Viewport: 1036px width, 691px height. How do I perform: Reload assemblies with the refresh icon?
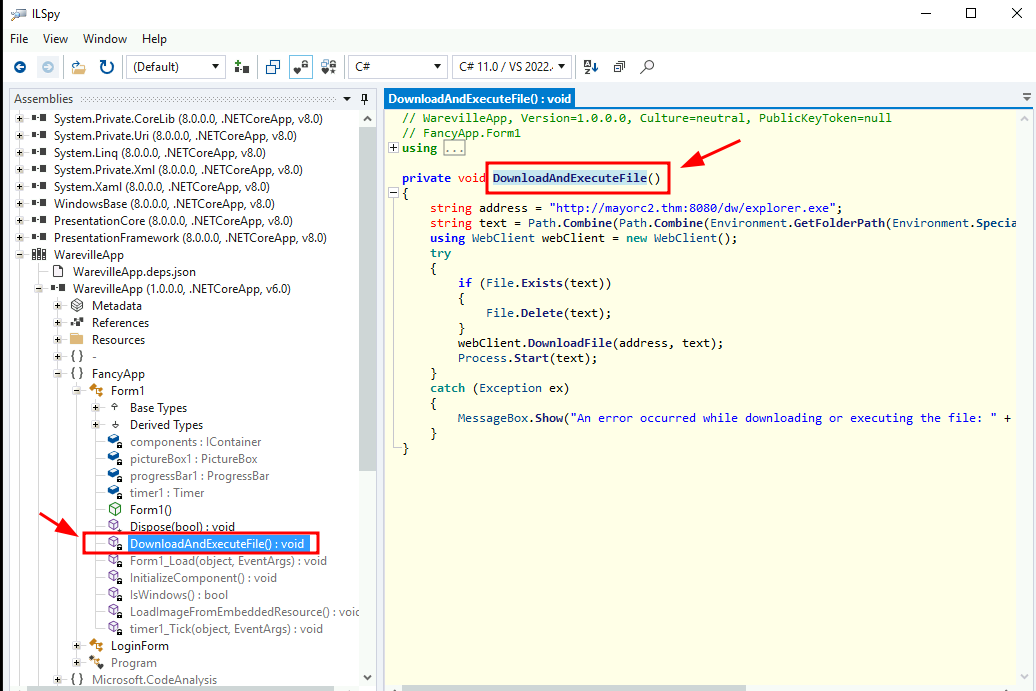106,67
